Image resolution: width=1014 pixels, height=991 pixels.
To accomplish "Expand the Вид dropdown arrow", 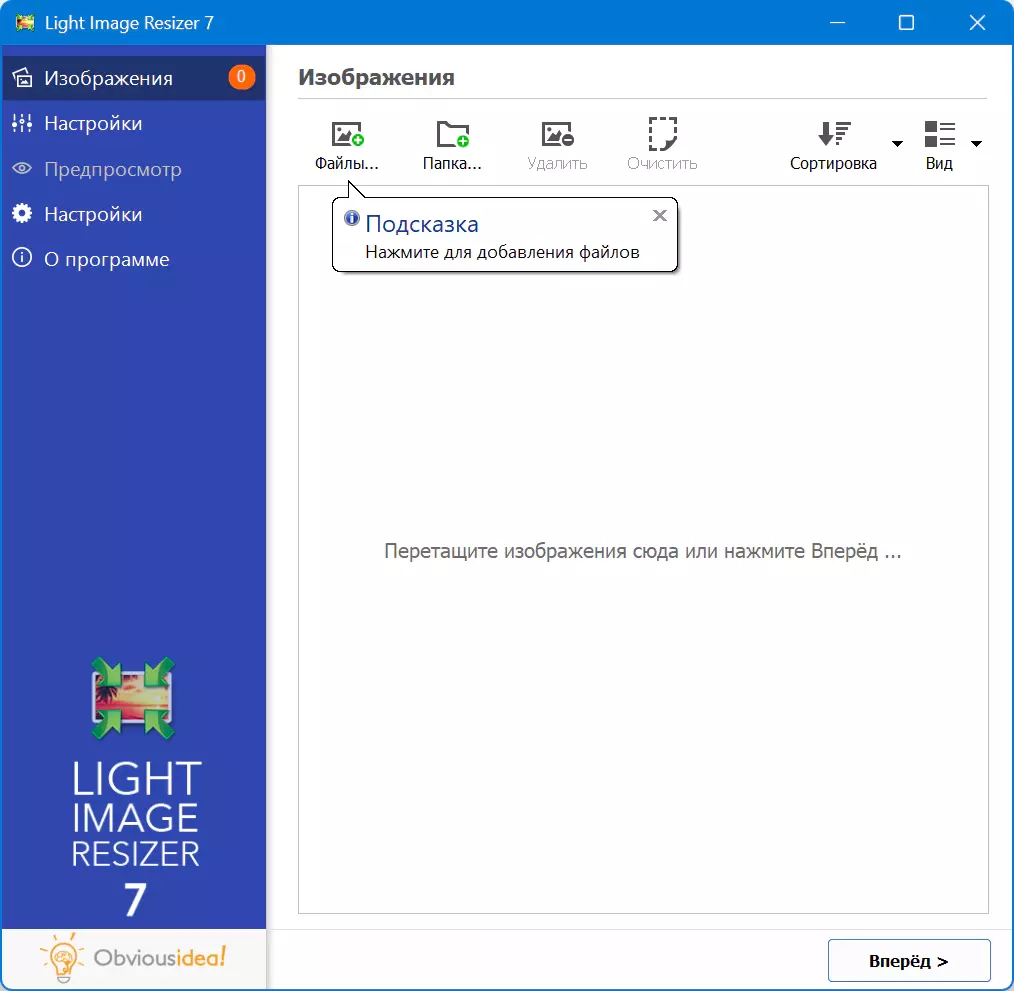I will coord(976,144).
